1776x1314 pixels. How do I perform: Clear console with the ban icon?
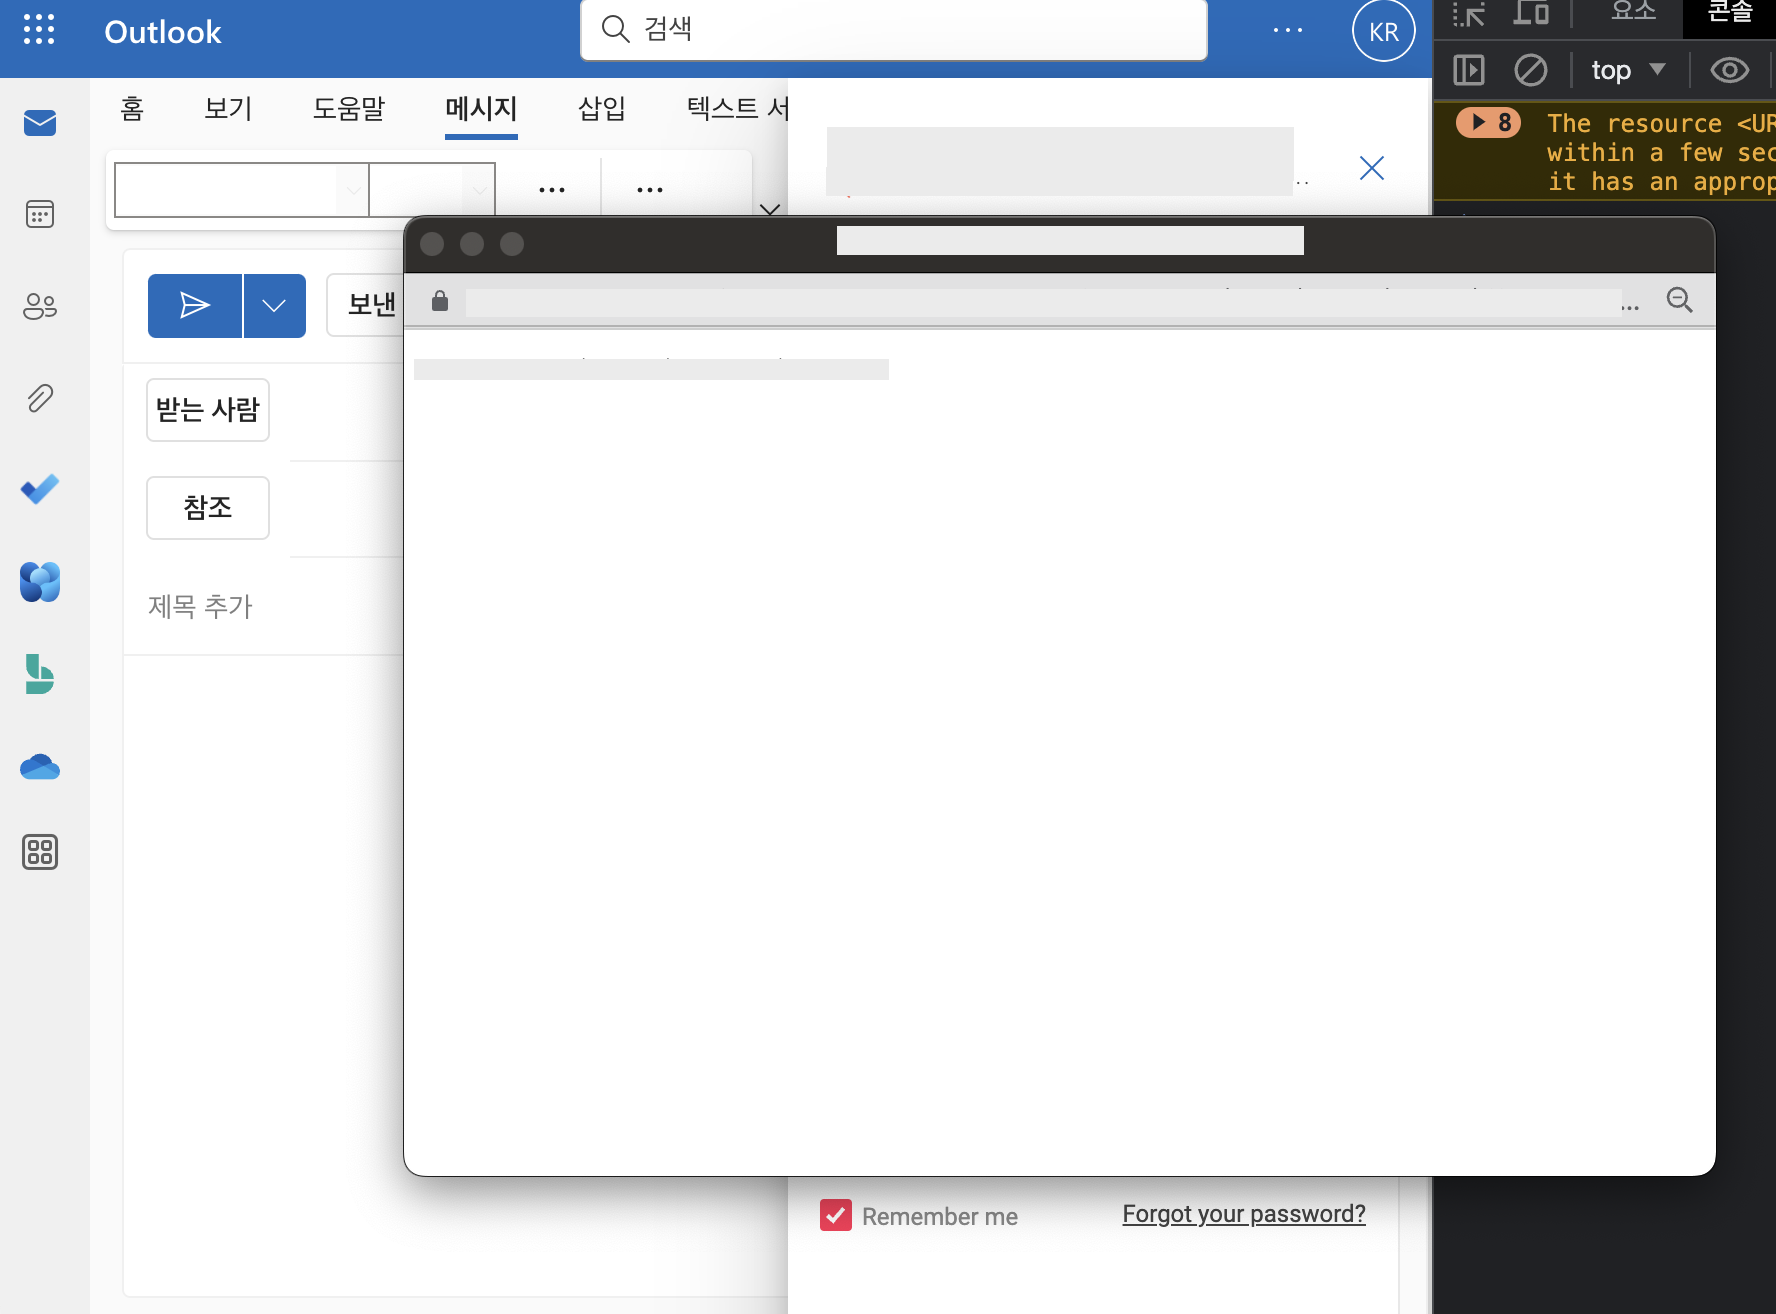tap(1531, 70)
